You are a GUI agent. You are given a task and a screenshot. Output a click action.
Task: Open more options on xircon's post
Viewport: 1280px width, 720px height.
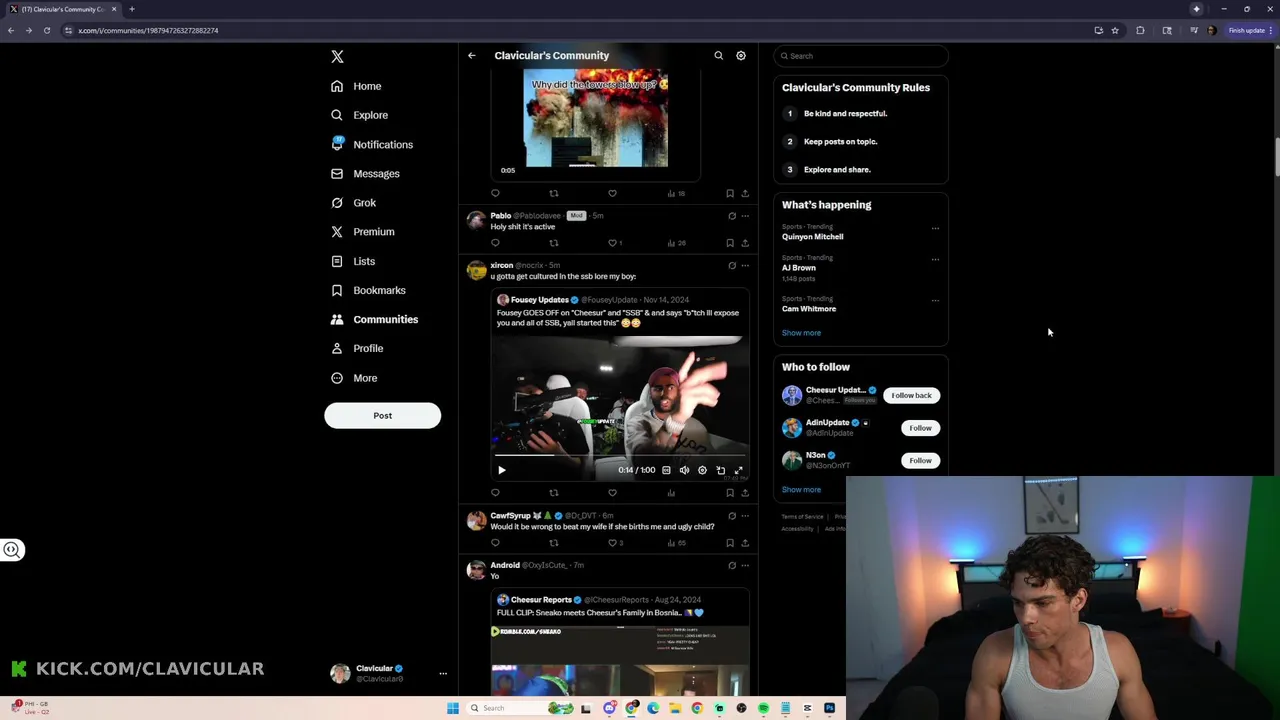tap(745, 266)
